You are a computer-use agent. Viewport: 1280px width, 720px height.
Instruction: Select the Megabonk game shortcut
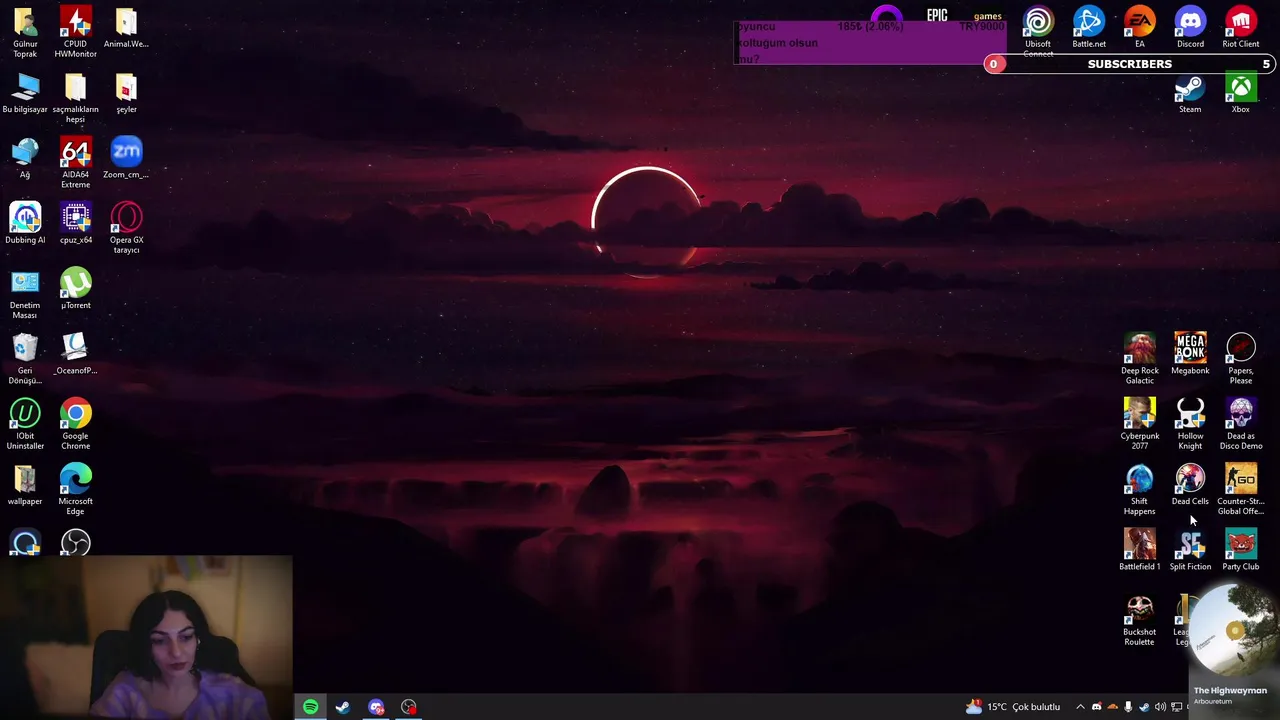(1190, 354)
